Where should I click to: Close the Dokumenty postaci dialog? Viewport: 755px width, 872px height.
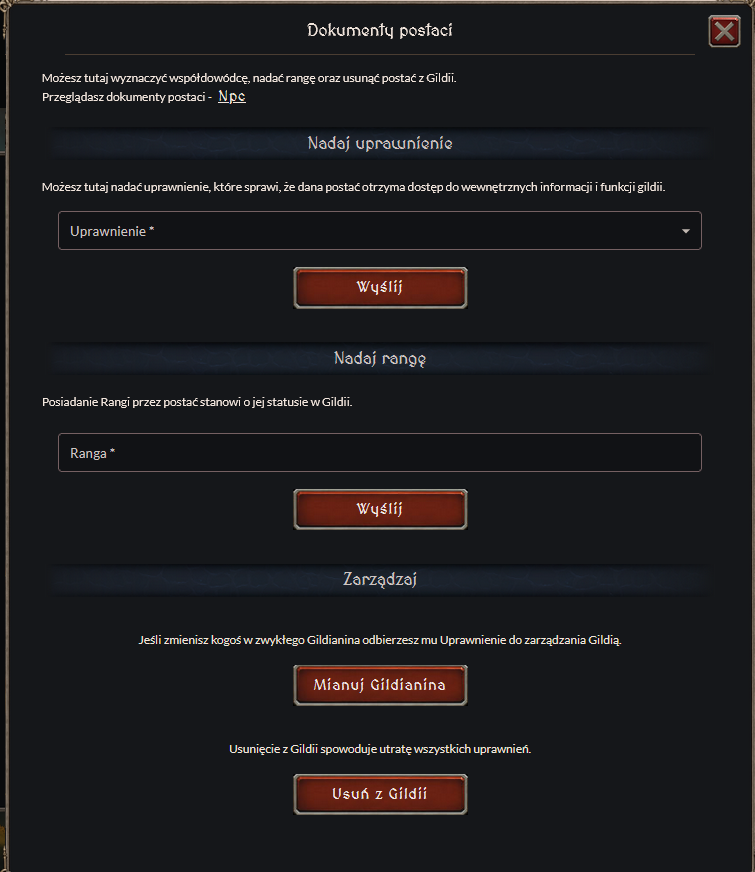[724, 32]
